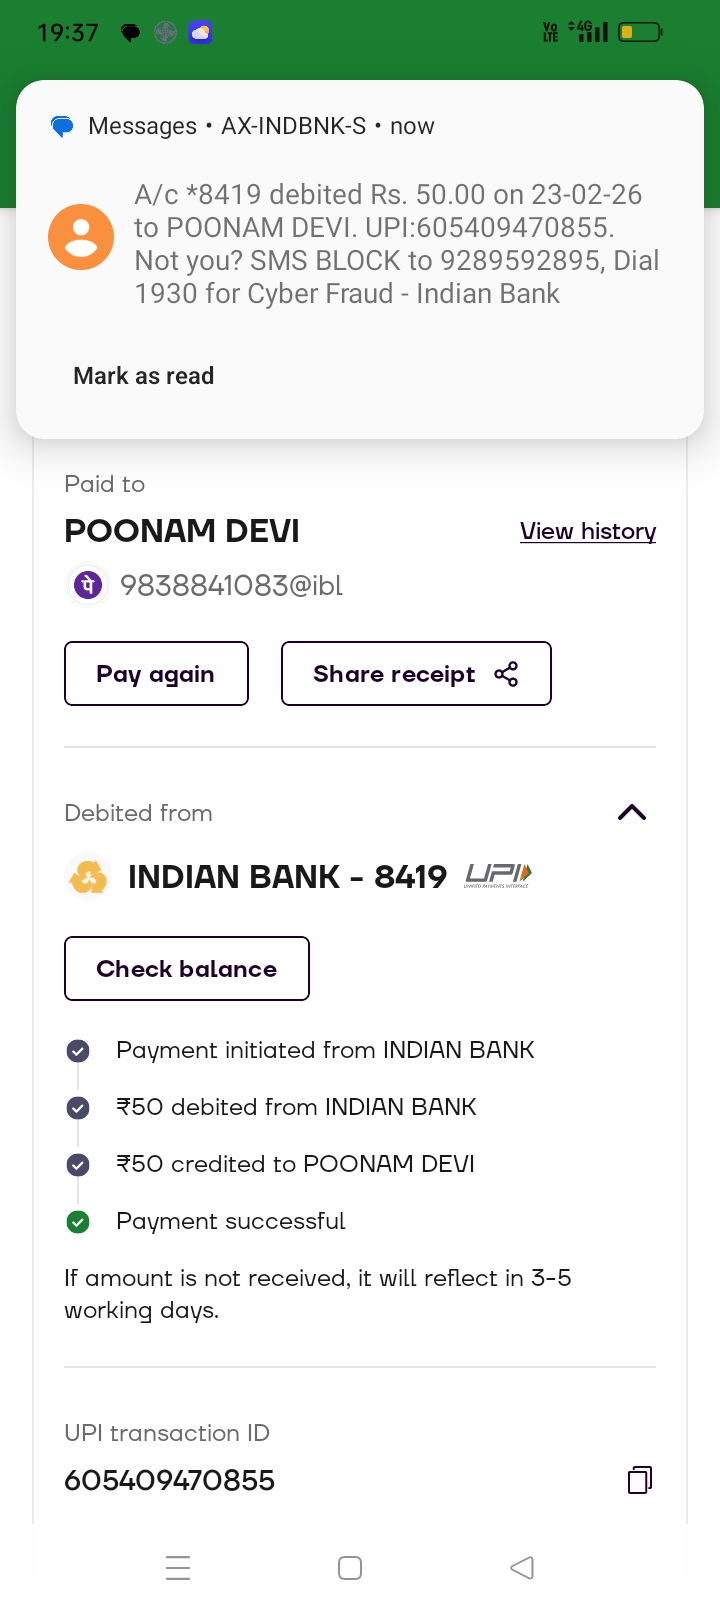
Task: Collapse the Debited from section
Action: point(632,812)
